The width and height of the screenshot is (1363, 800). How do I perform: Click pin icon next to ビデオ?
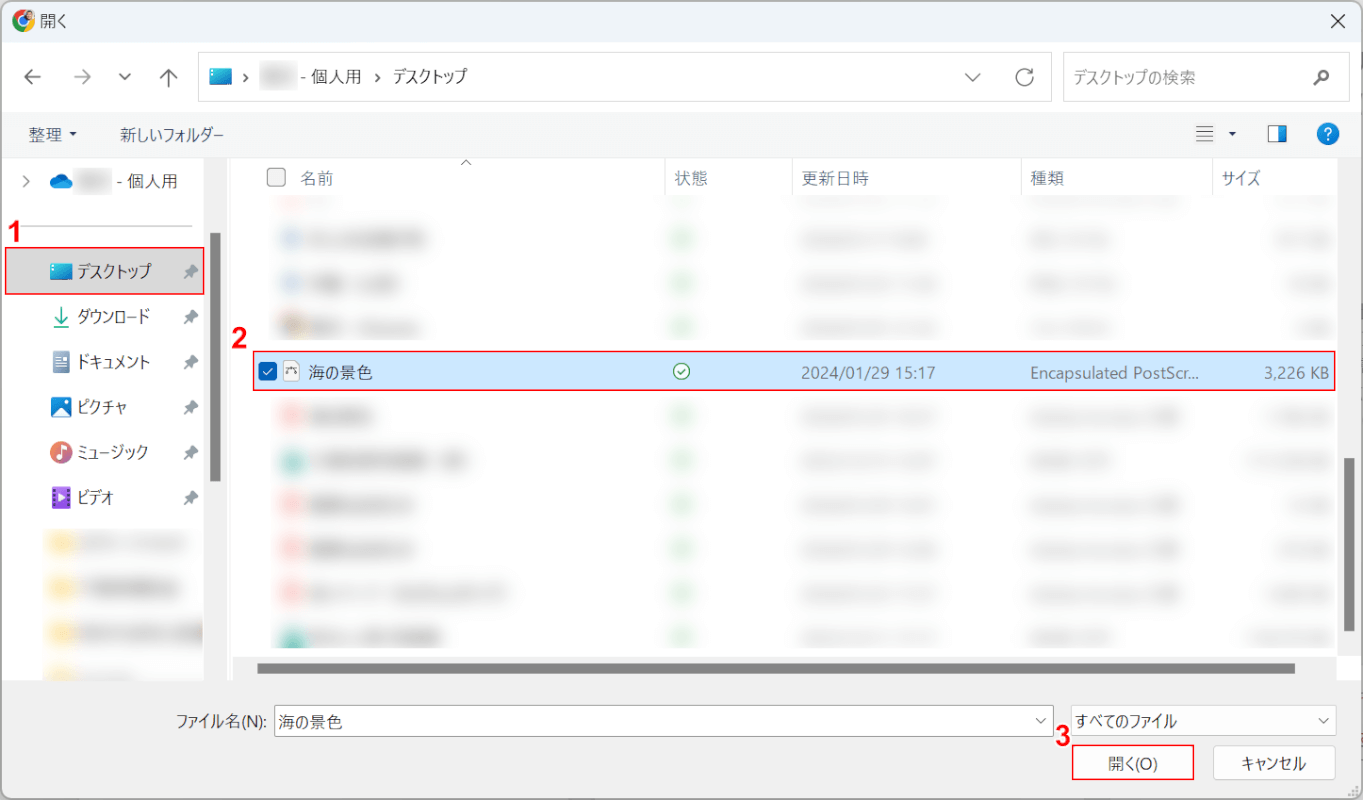(x=190, y=497)
